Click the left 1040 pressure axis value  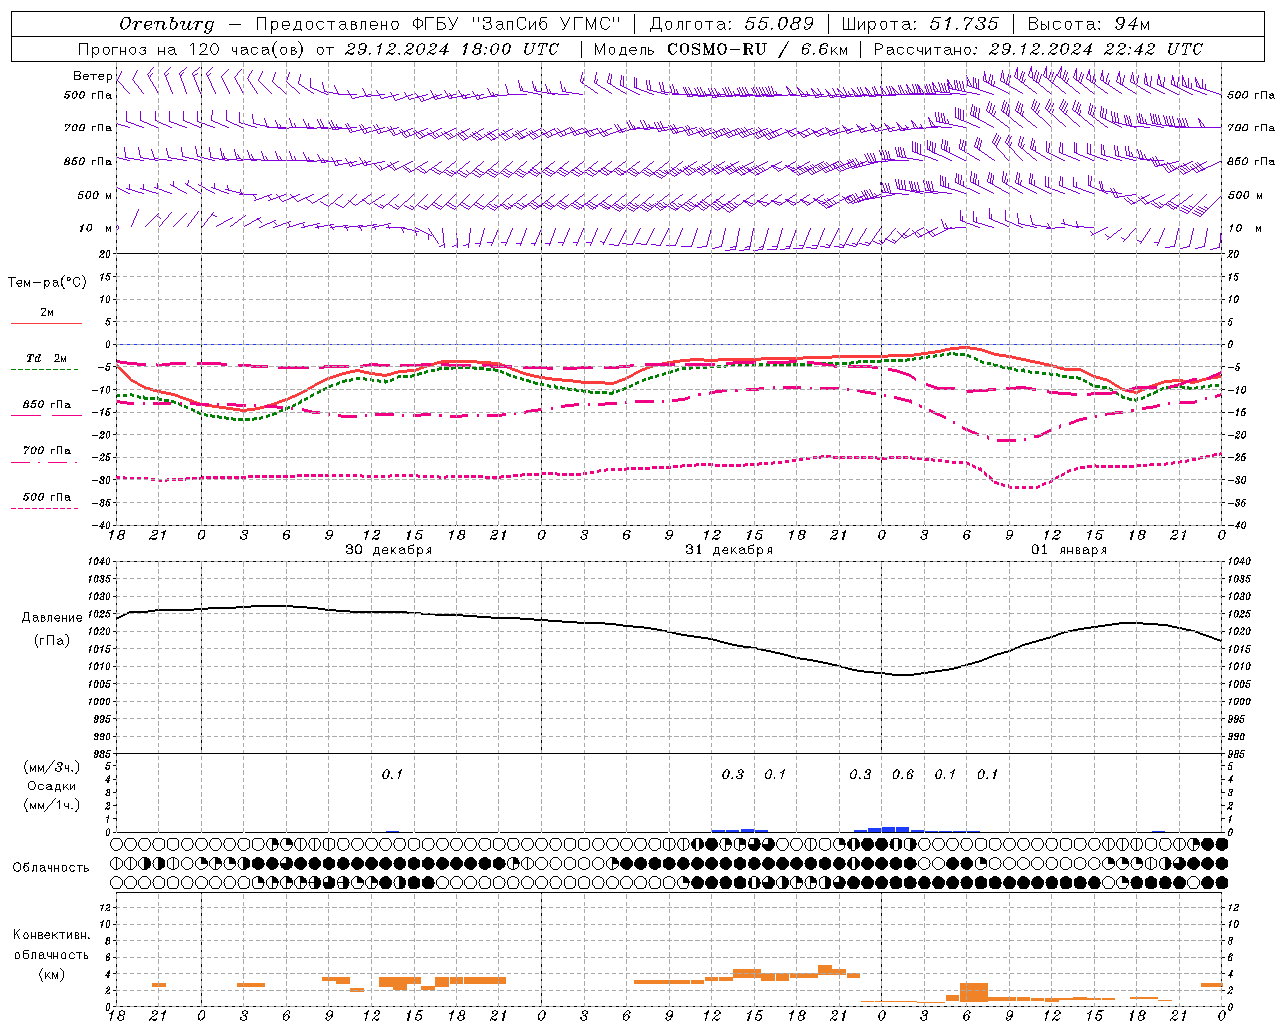pos(100,561)
